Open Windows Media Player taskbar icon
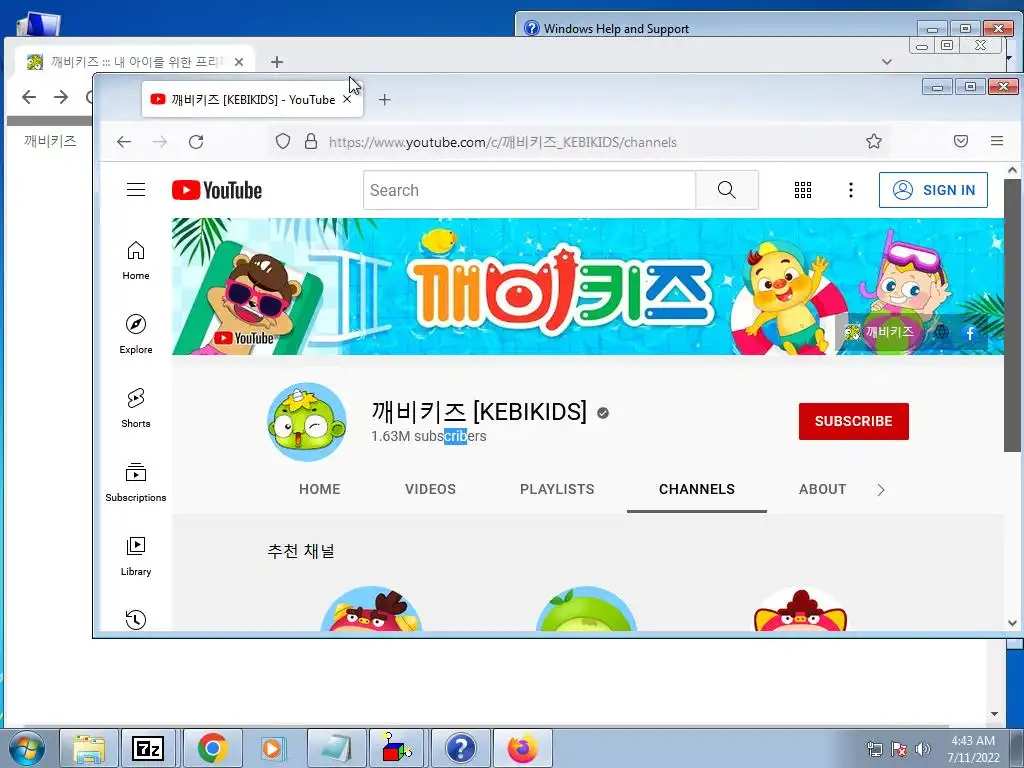Viewport: 1024px width, 768px height. [273, 748]
